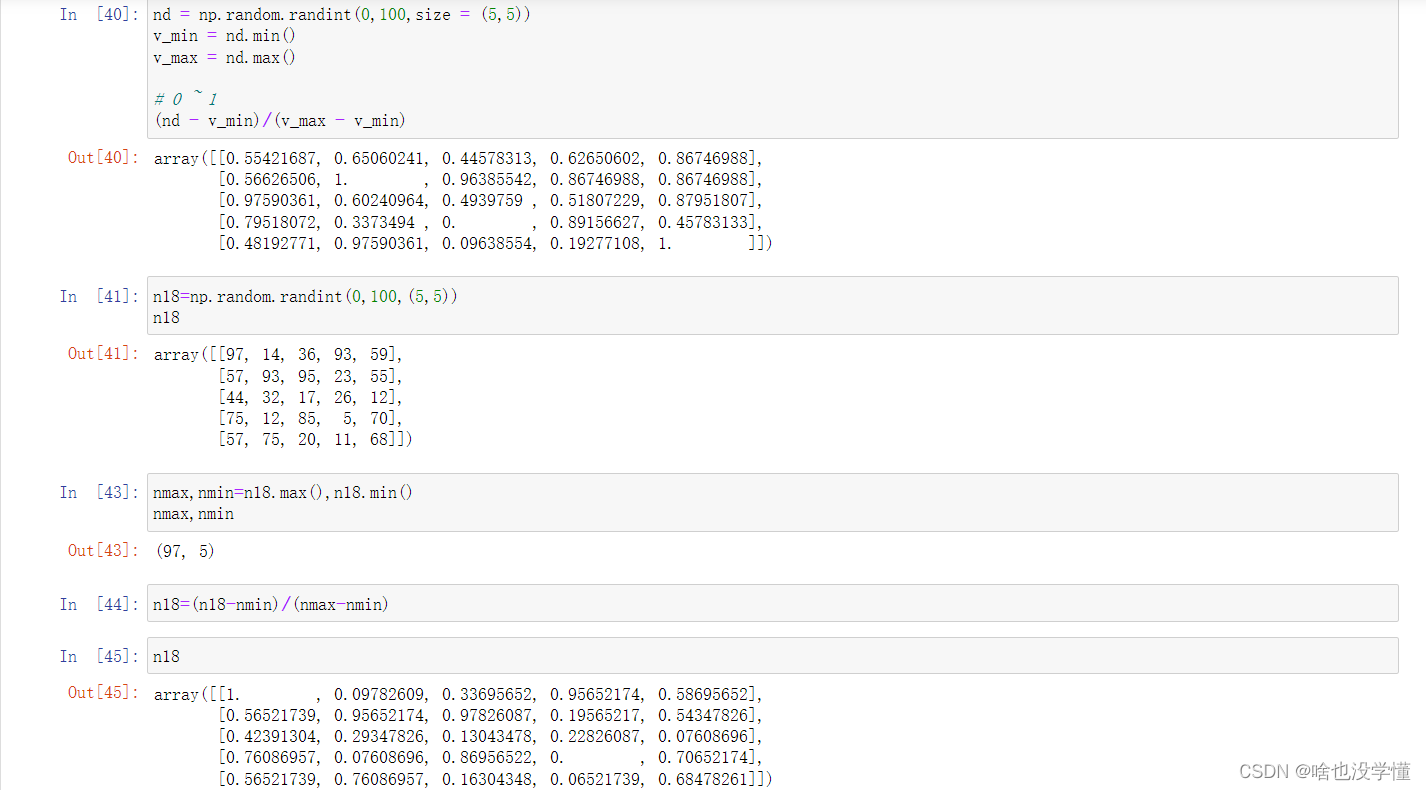This screenshot has height=790, width=1426.
Task: Click value 0.13043478 in Out[45]
Action: (x=487, y=736)
